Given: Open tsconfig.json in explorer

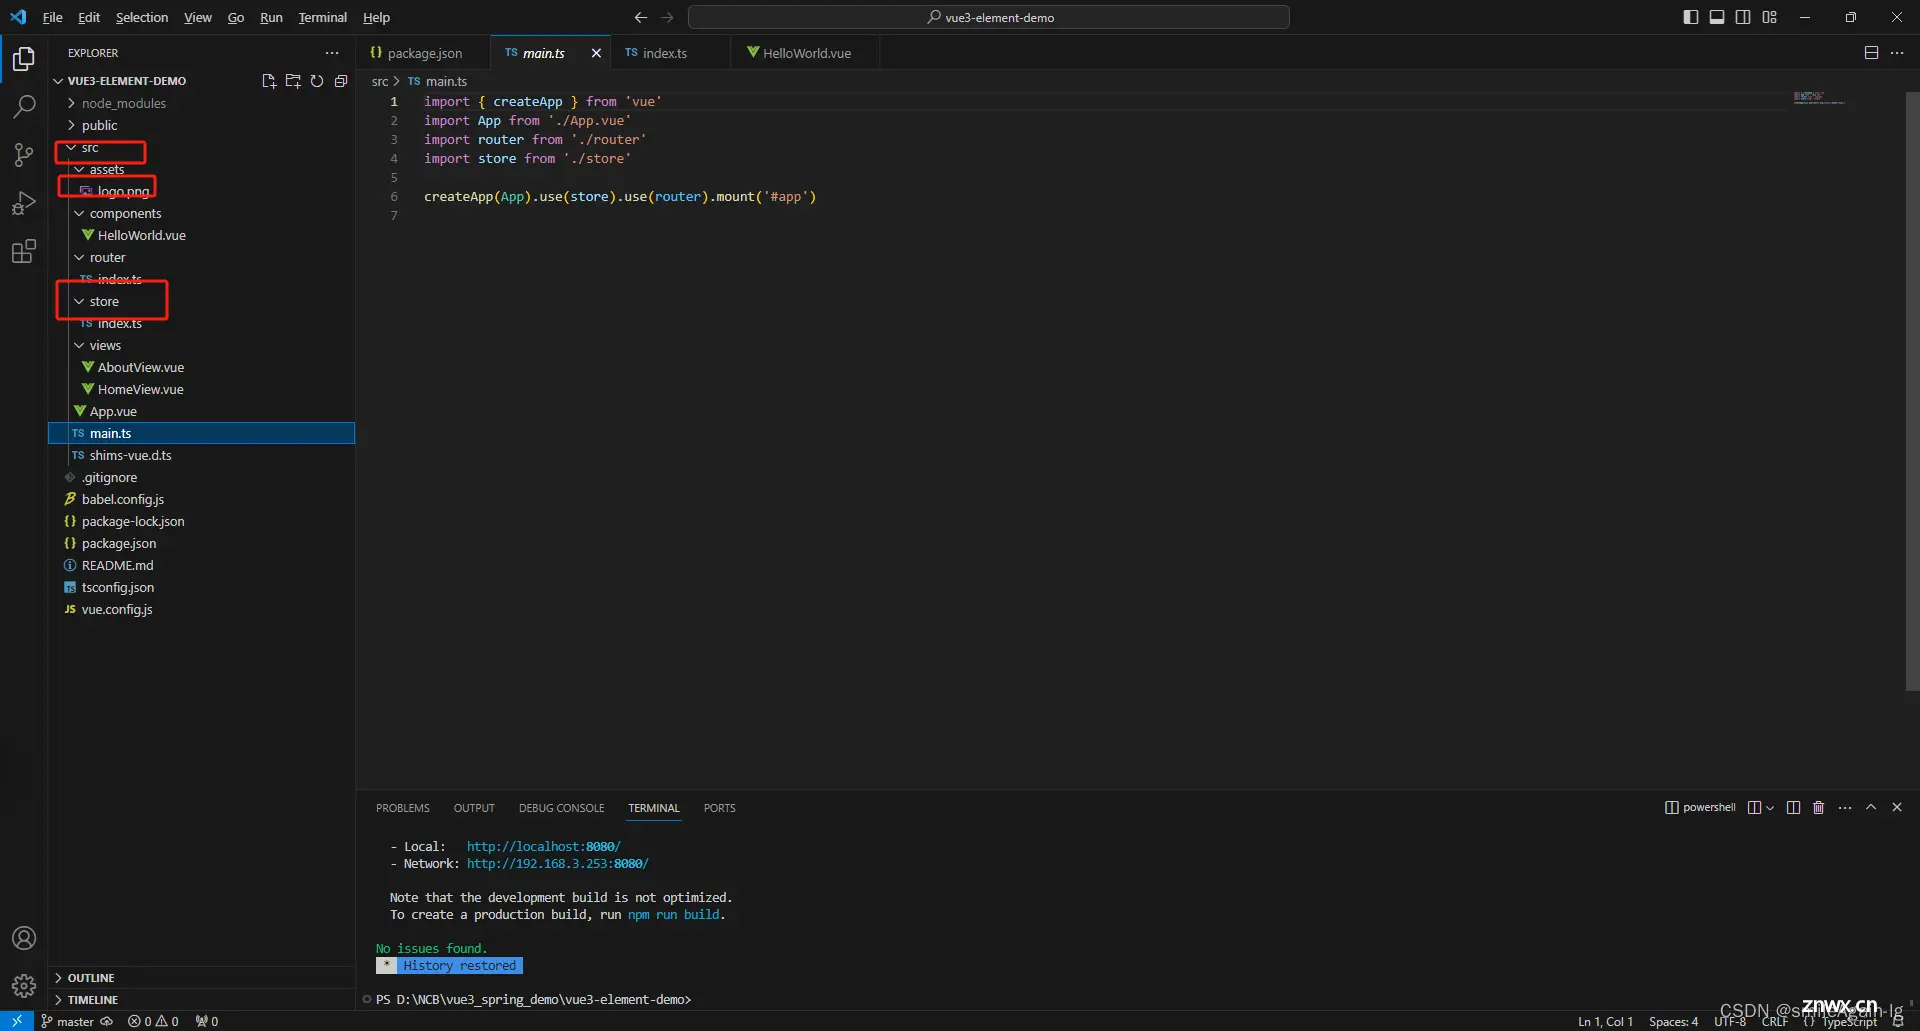Looking at the screenshot, I should pos(118,587).
